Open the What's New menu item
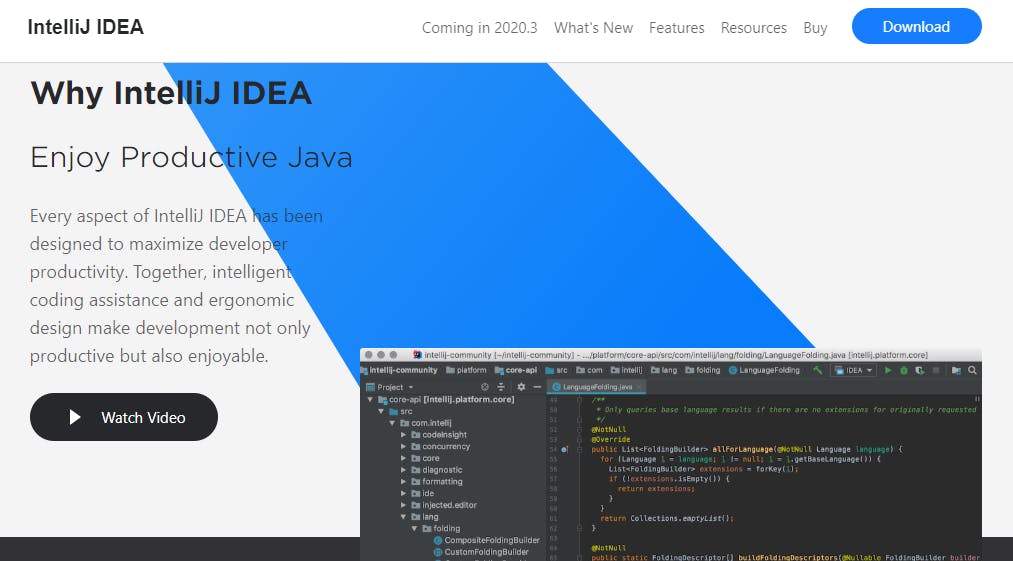Screen dimensions: 1013x561 coord(593,28)
